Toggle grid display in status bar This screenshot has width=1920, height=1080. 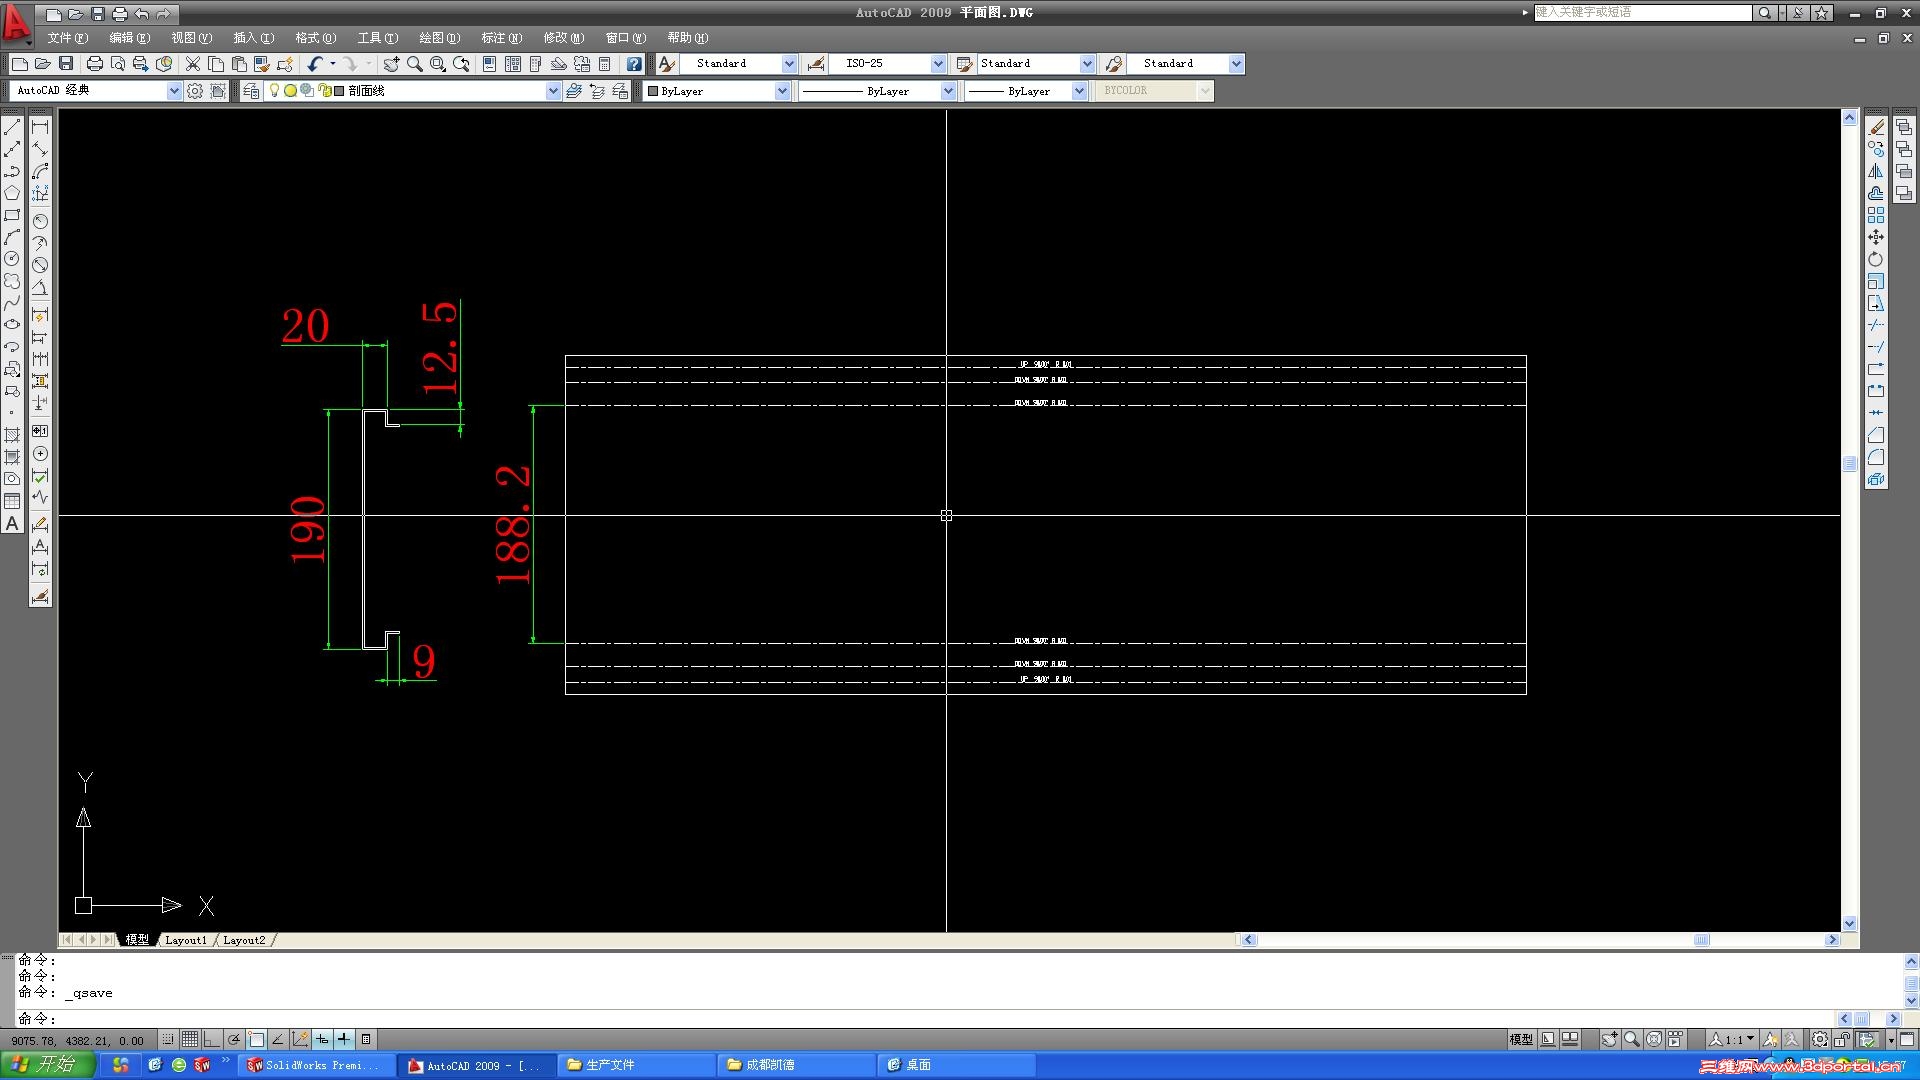pyautogui.click(x=189, y=1040)
